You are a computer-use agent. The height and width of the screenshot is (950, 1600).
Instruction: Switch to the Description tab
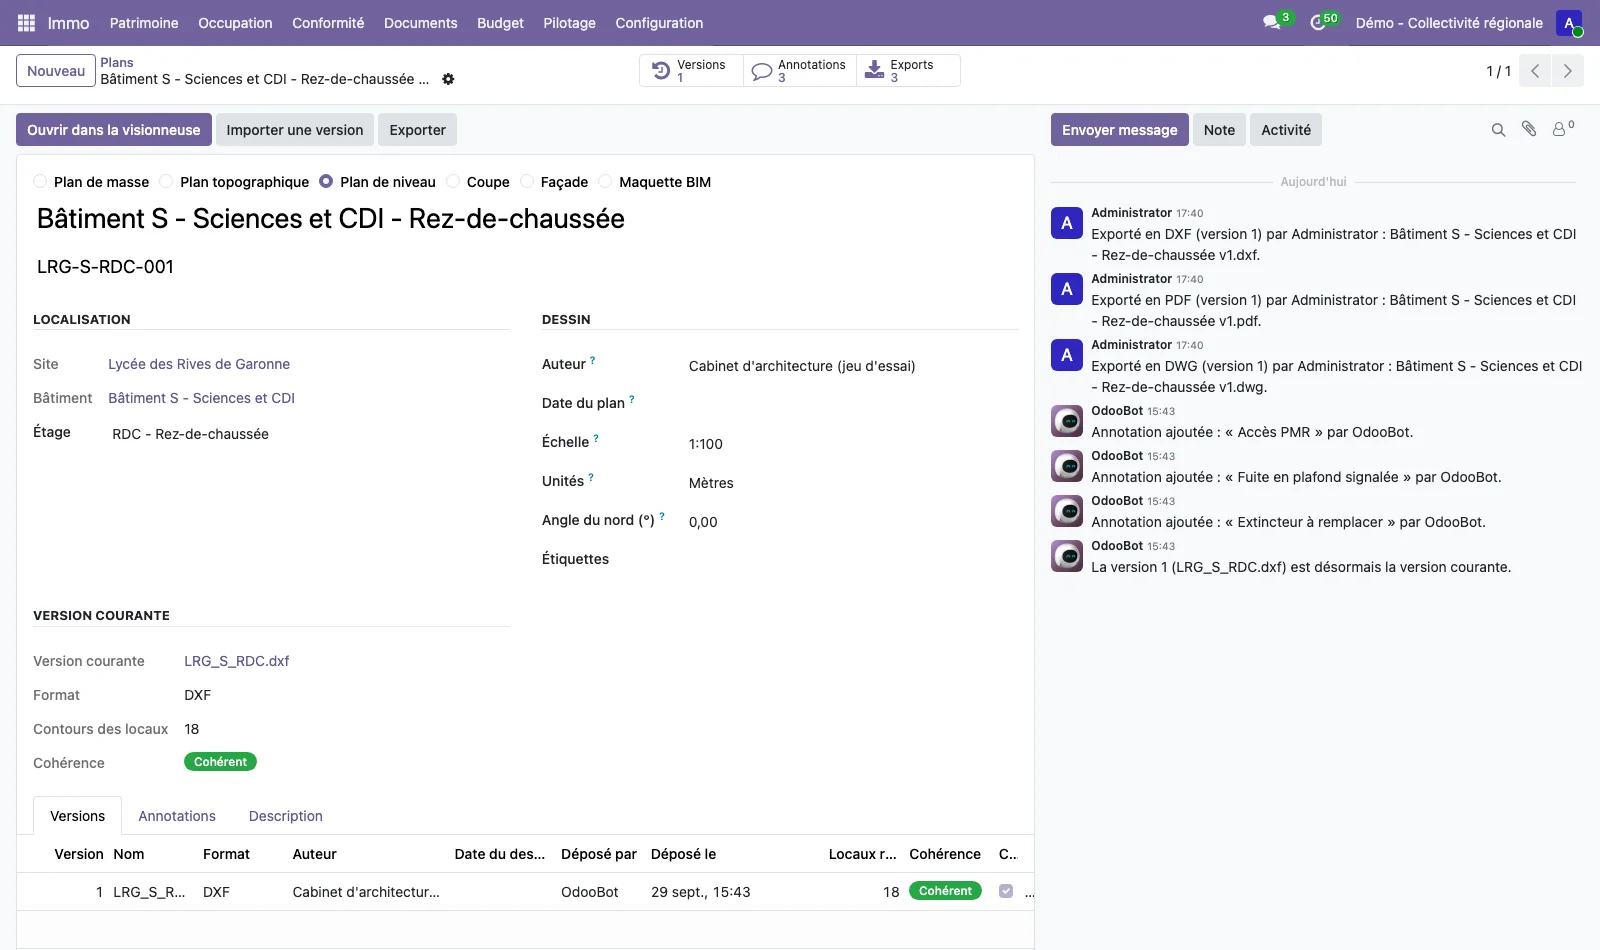tap(286, 816)
